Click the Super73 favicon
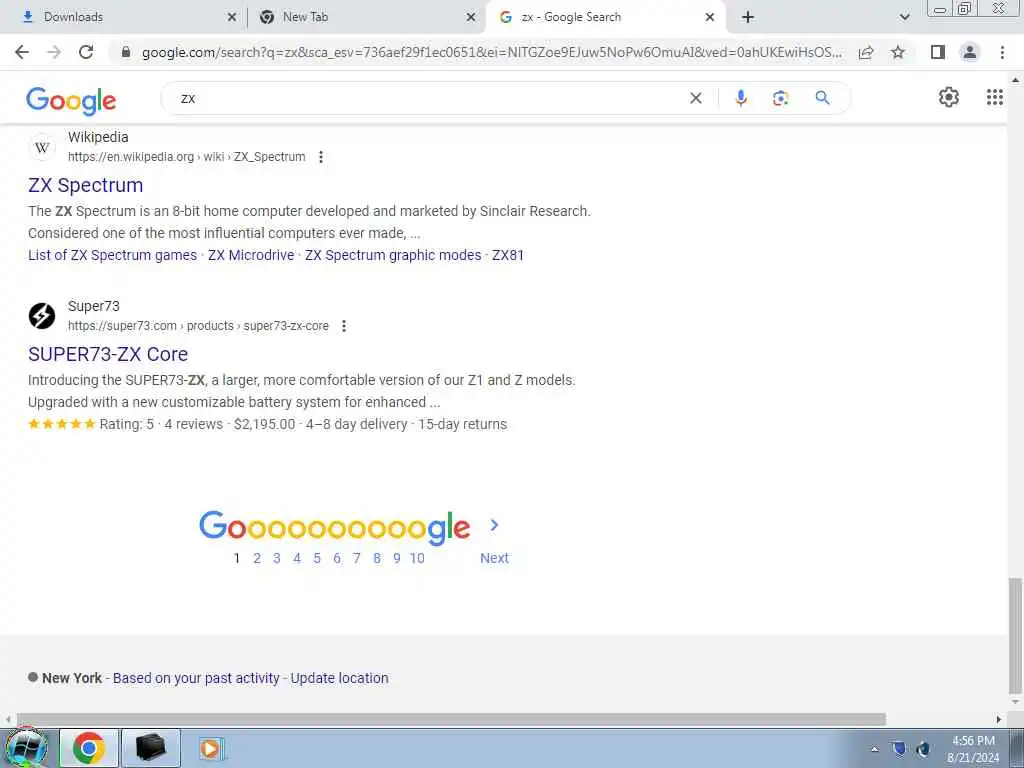This screenshot has height=768, width=1024. [x=42, y=316]
